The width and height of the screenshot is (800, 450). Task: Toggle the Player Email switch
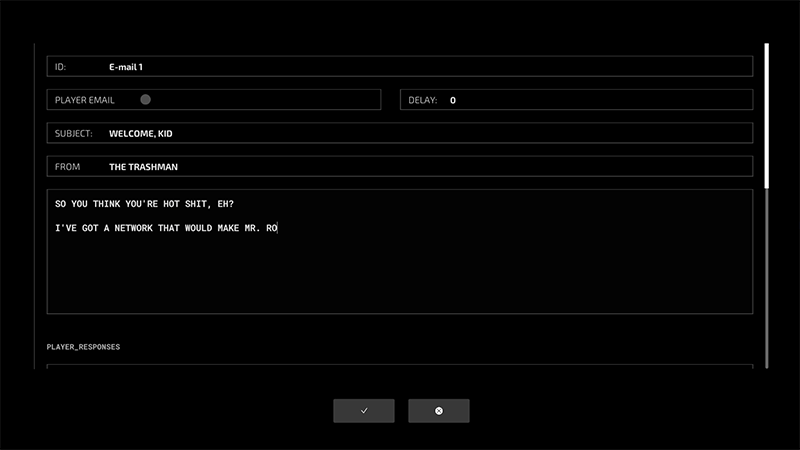pyautogui.click(x=146, y=100)
